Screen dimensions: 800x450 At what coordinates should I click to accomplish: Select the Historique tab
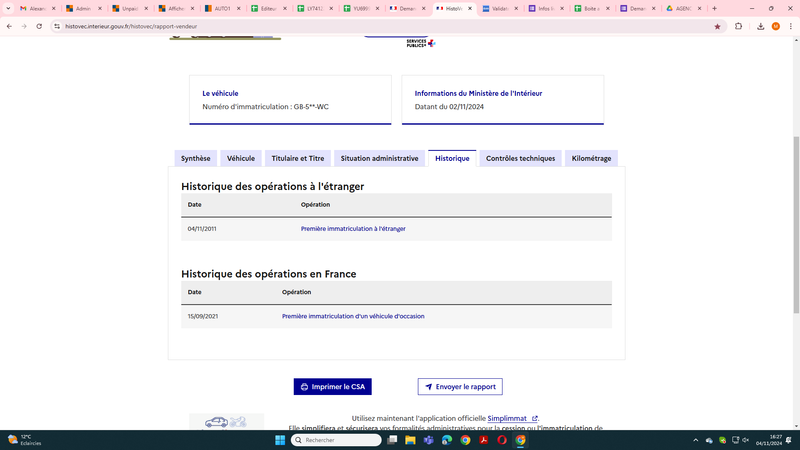point(452,158)
